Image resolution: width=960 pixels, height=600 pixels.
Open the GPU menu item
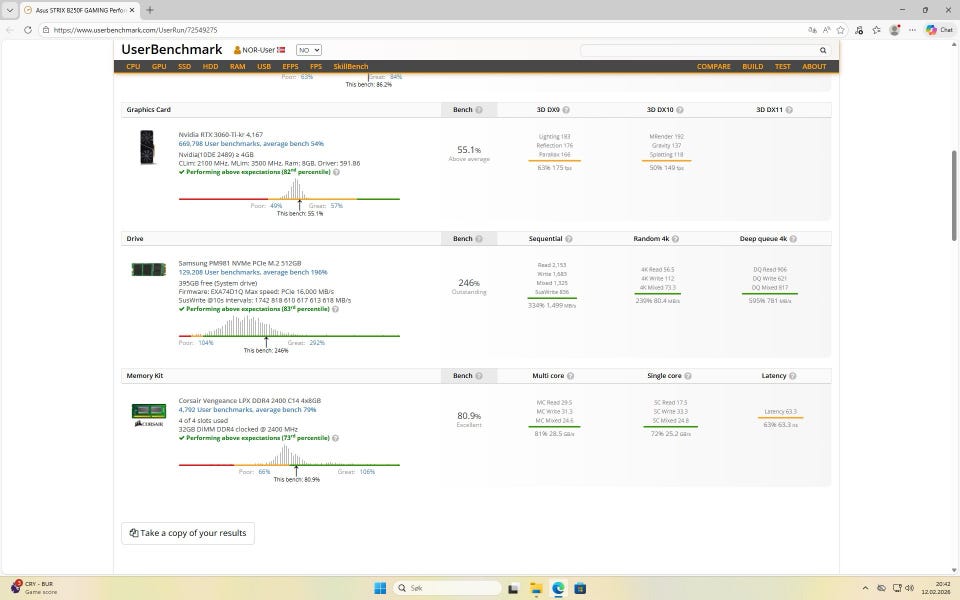(x=159, y=66)
